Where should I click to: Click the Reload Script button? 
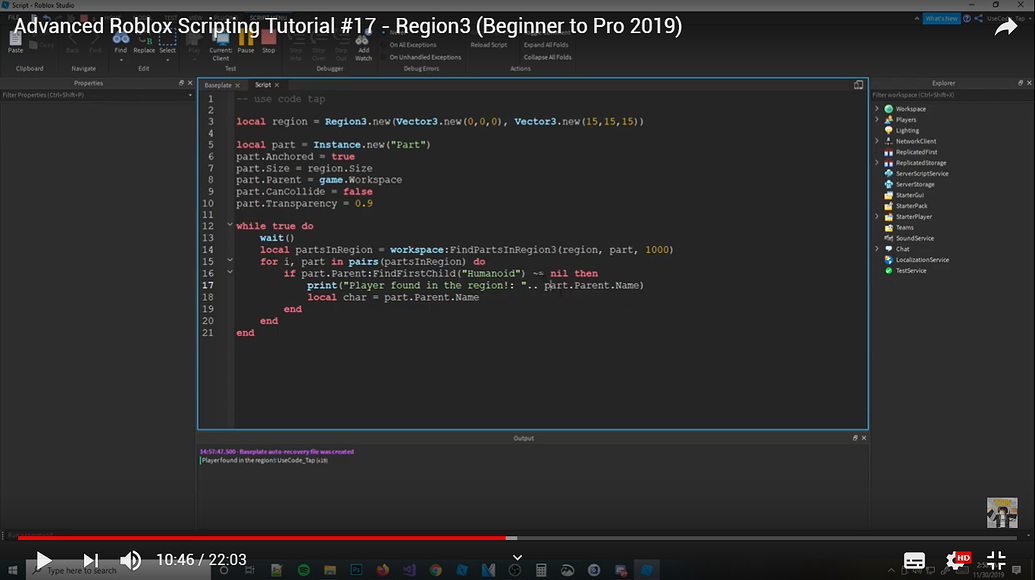coord(489,45)
